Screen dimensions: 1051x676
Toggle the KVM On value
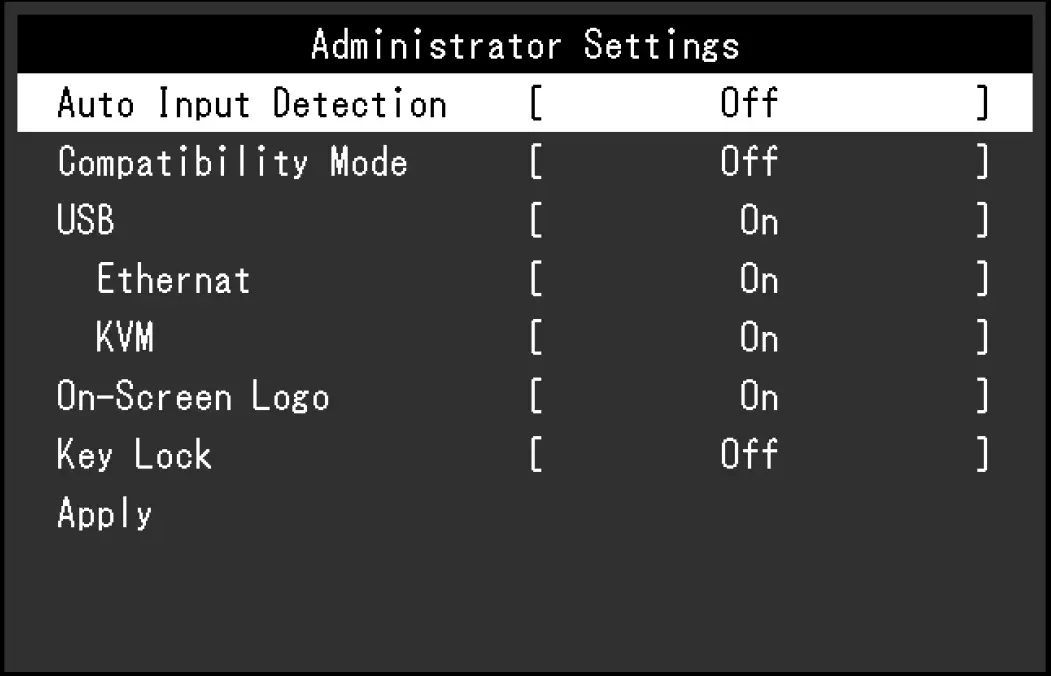click(758, 339)
